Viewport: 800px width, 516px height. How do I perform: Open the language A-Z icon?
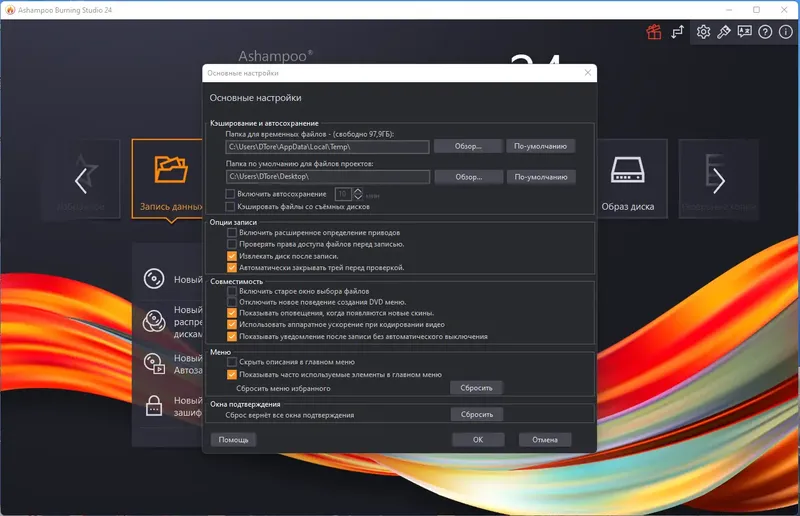point(744,32)
